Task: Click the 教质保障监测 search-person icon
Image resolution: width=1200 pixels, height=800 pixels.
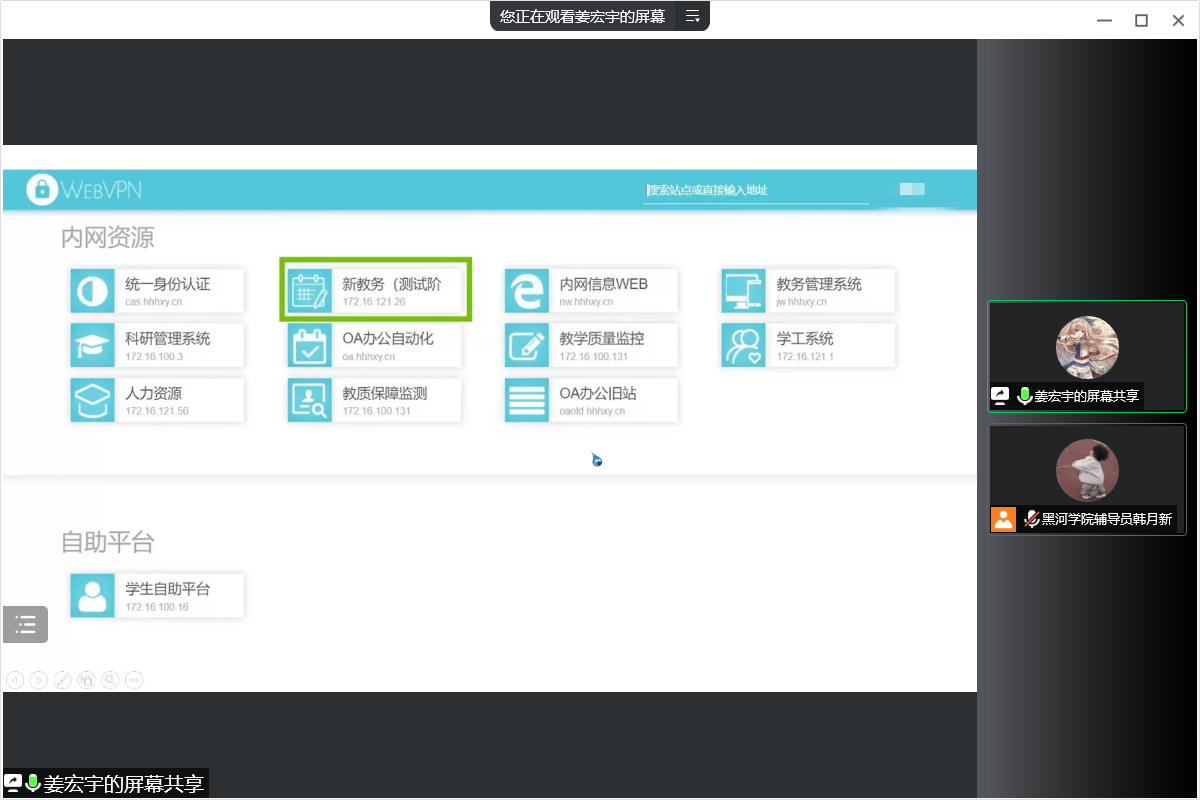Action: (309, 400)
